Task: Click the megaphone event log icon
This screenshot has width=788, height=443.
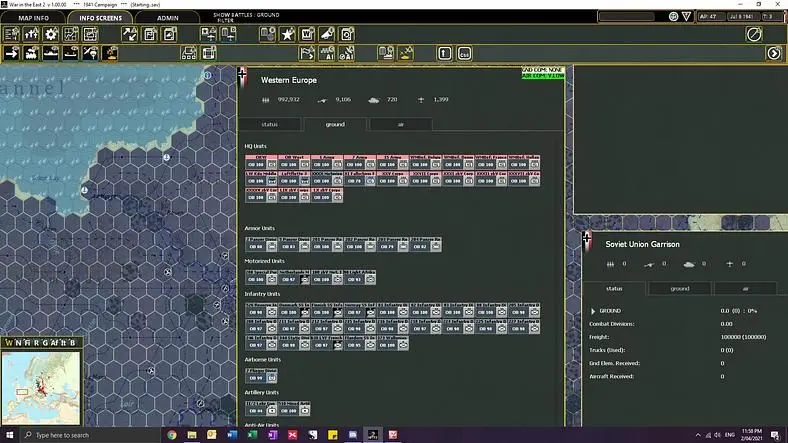Action: (327, 34)
